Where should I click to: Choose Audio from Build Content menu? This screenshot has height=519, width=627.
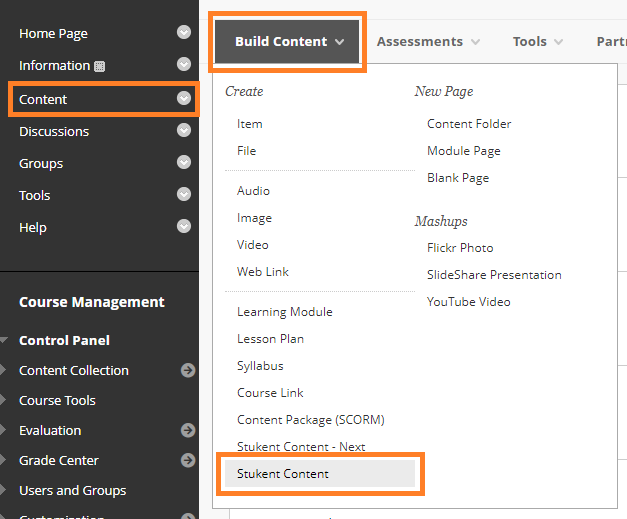253,191
